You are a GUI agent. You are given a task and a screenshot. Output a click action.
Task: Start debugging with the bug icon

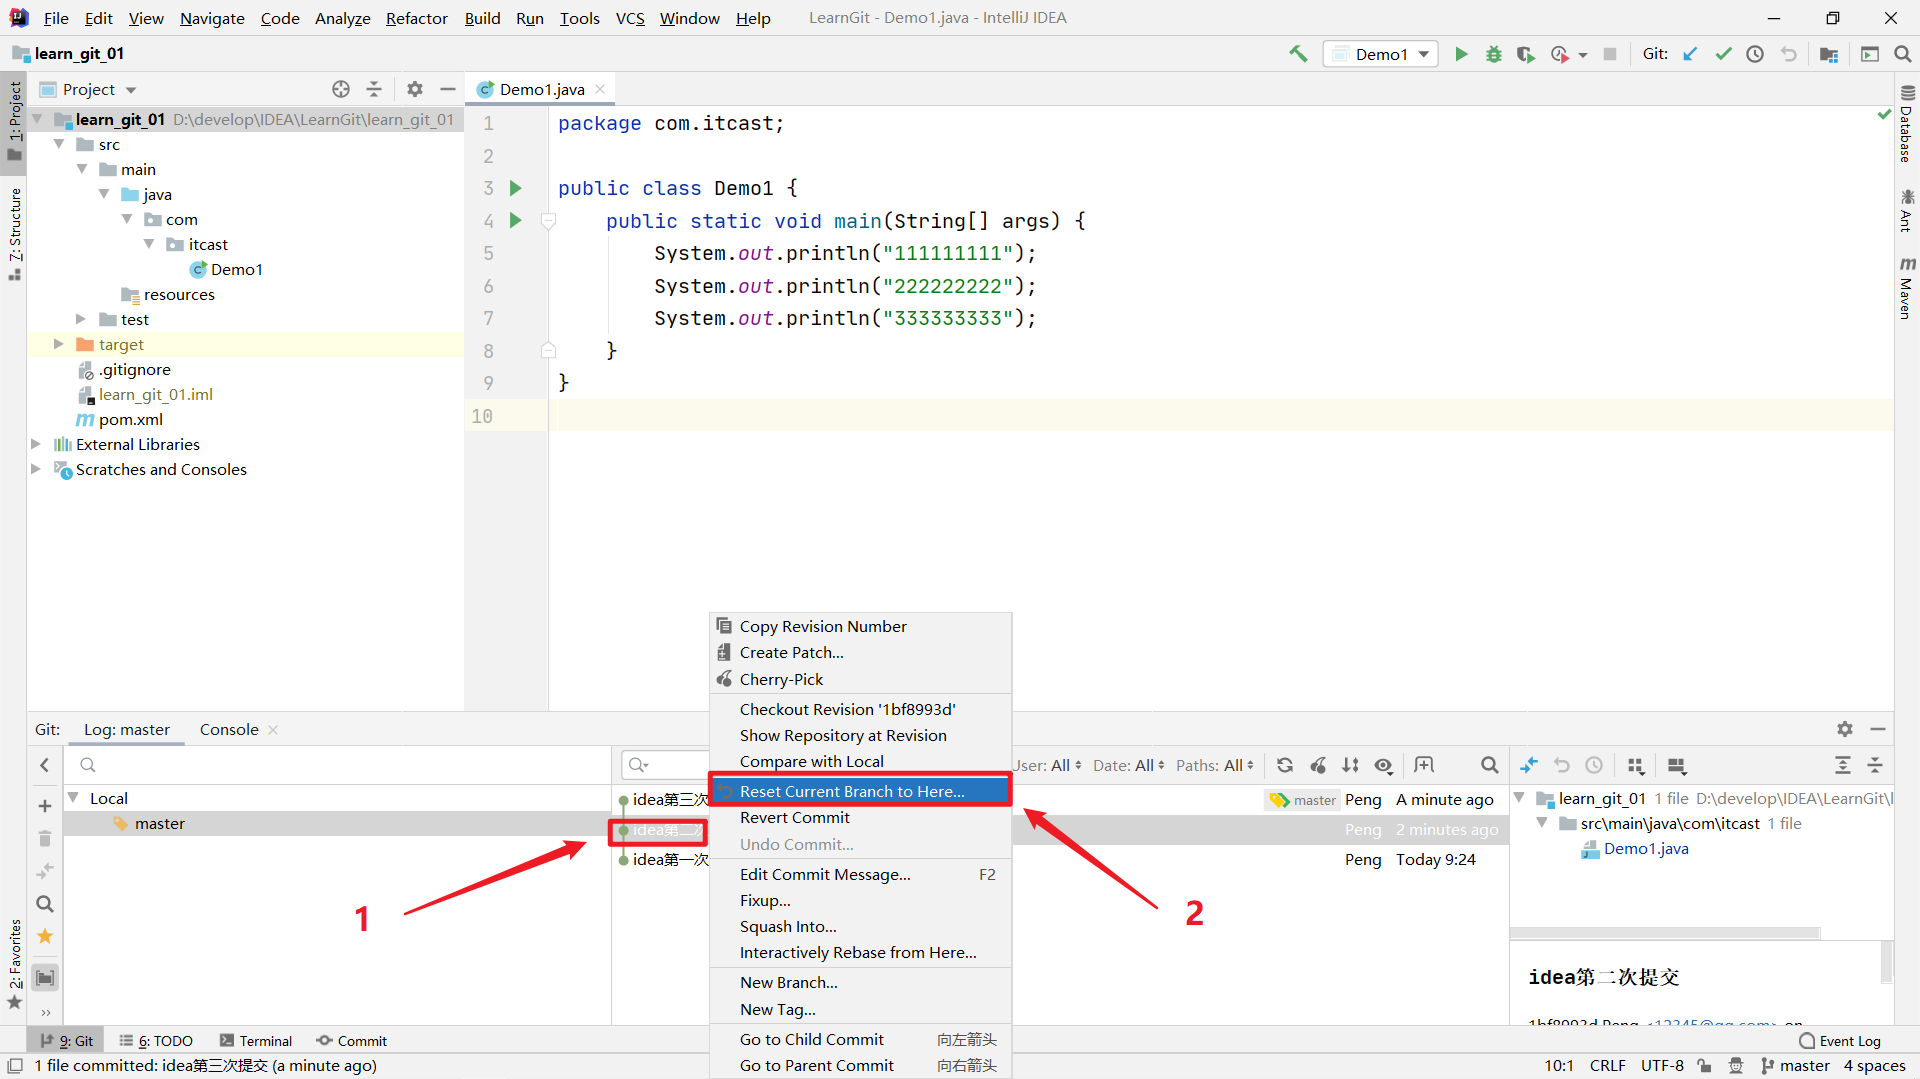click(x=1493, y=54)
